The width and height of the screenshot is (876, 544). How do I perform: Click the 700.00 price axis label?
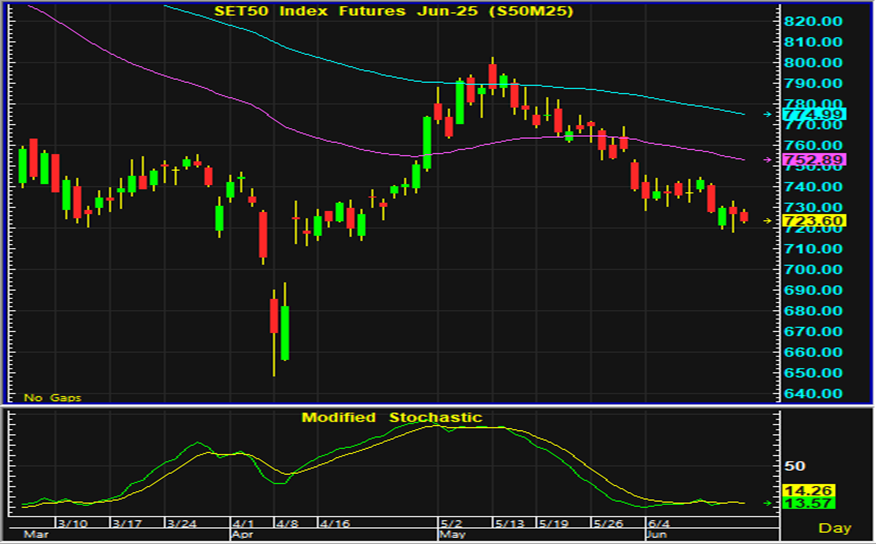point(813,269)
